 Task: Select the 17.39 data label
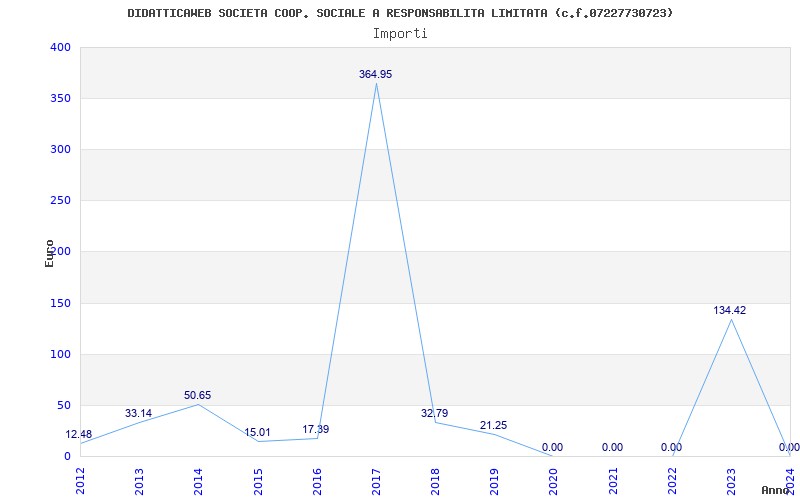tap(316, 430)
